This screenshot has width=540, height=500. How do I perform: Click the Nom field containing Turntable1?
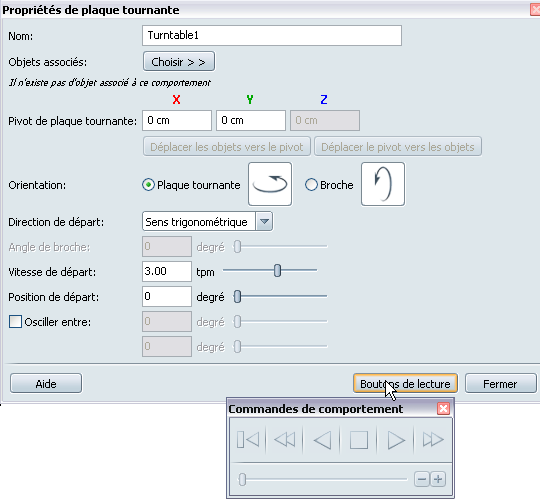(272, 35)
